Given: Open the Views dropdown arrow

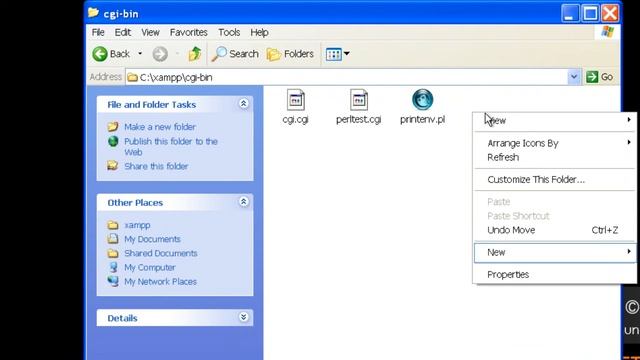Looking at the screenshot, I should (347, 53).
